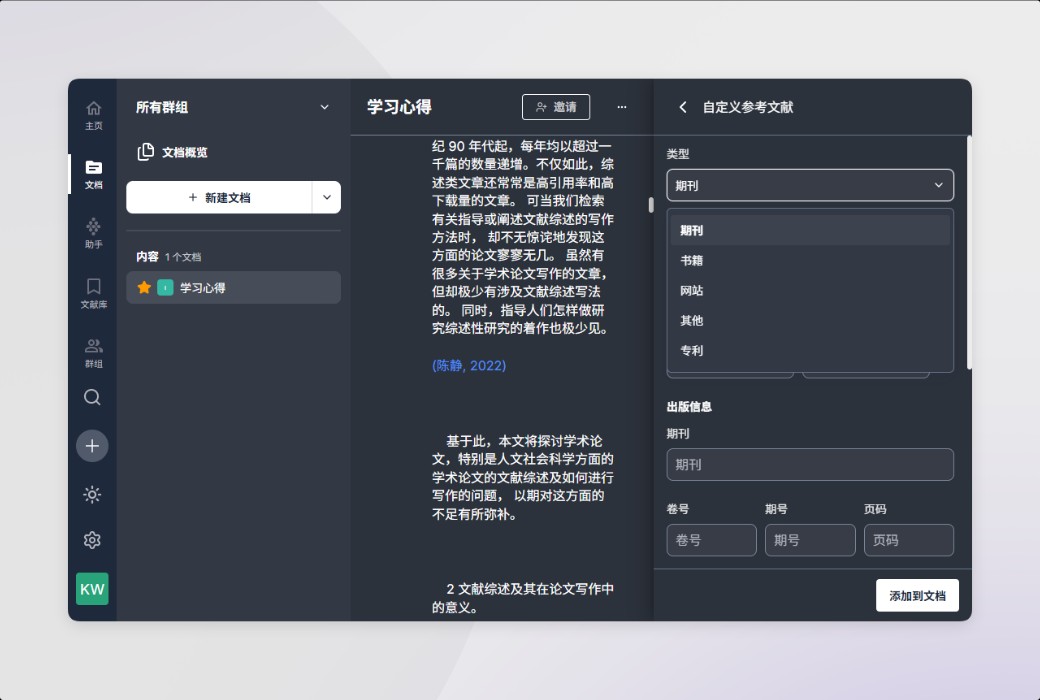Click heading 2 文献综述及其在论文写作中的意义

523,598
